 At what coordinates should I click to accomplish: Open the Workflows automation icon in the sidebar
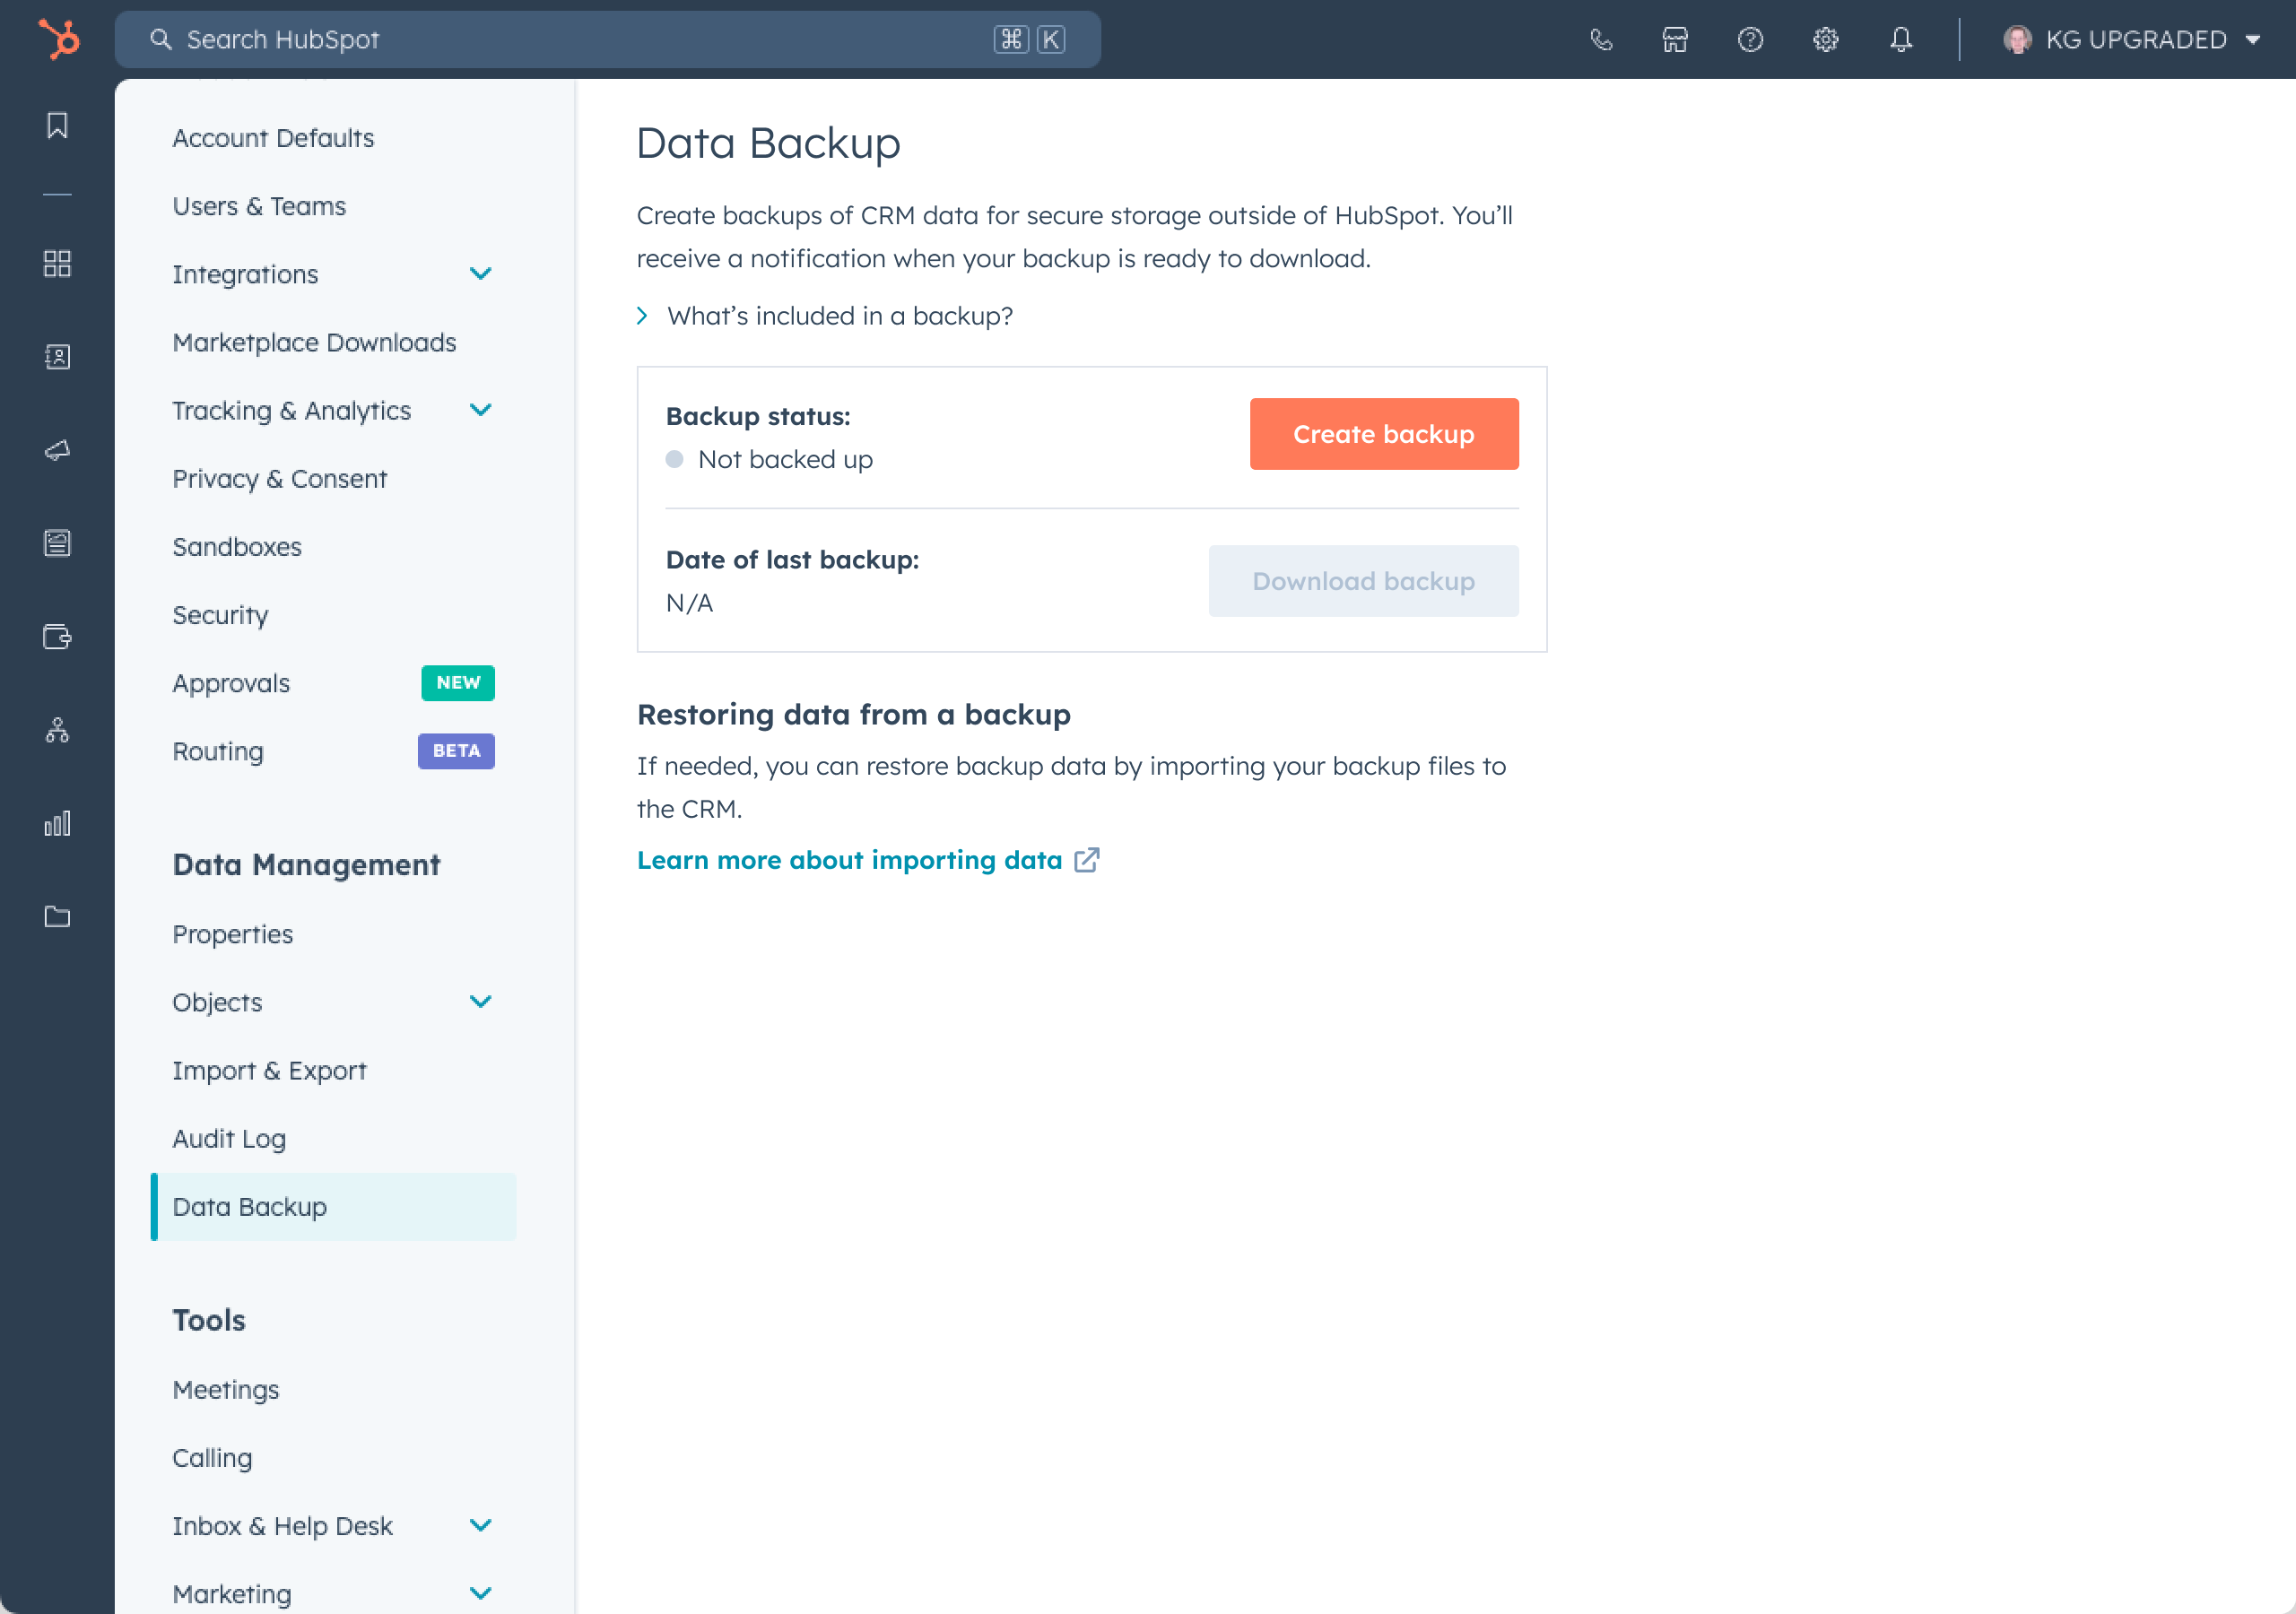(57, 730)
